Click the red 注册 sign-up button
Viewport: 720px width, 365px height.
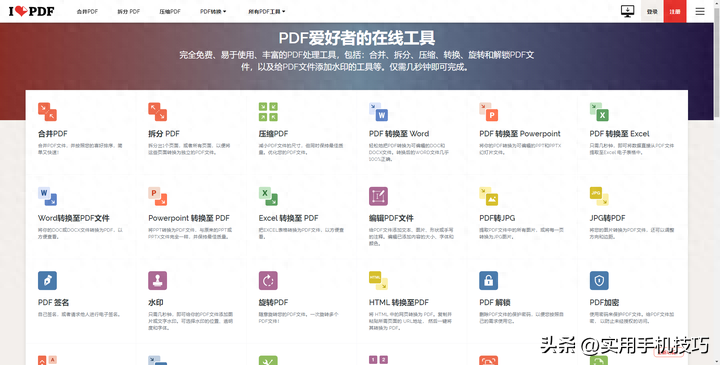click(675, 11)
